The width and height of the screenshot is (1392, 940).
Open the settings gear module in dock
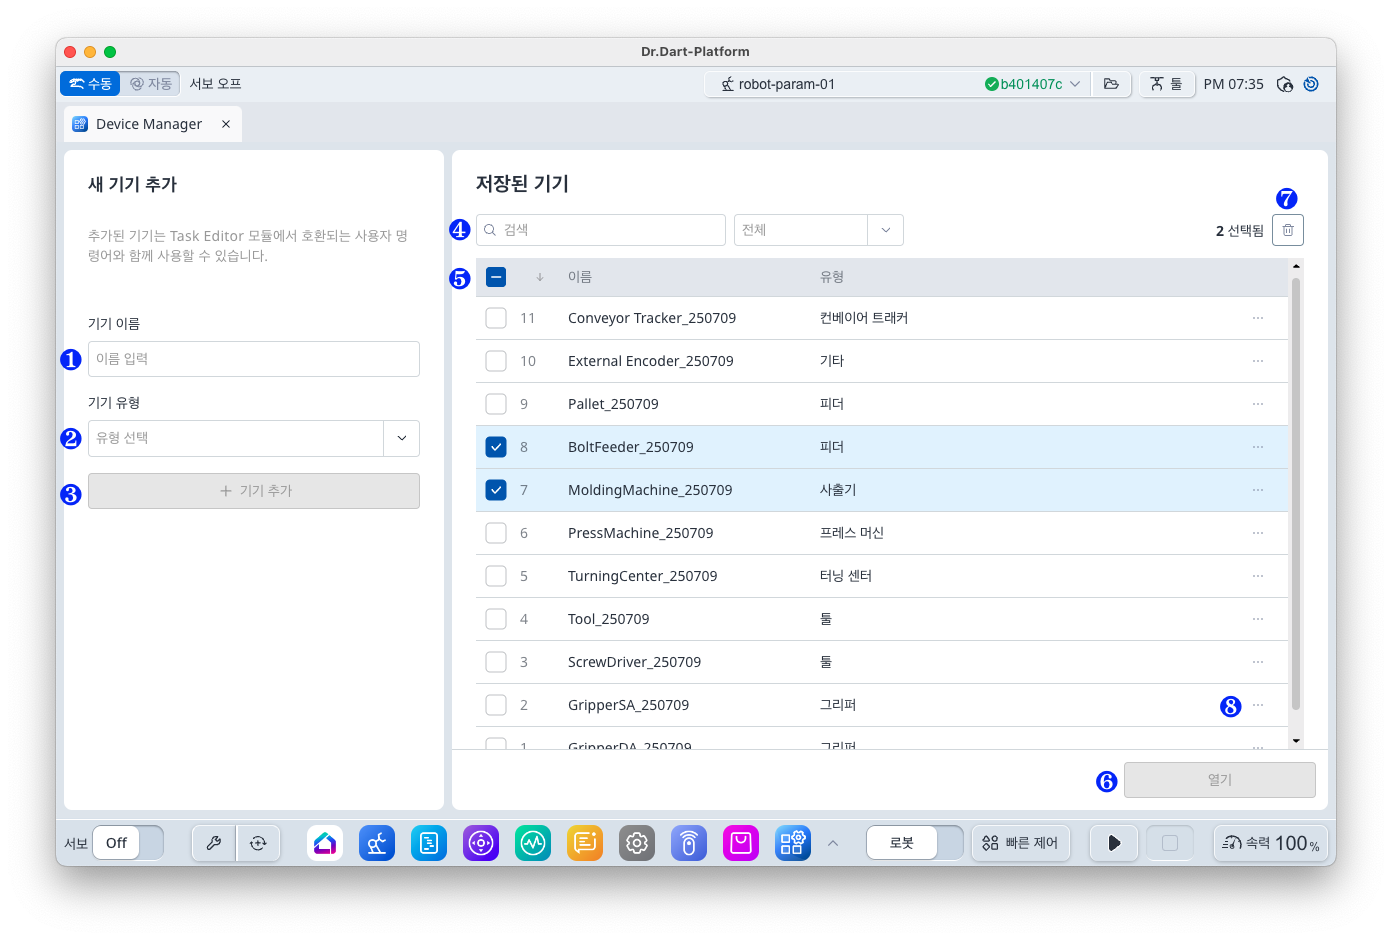[x=637, y=843]
